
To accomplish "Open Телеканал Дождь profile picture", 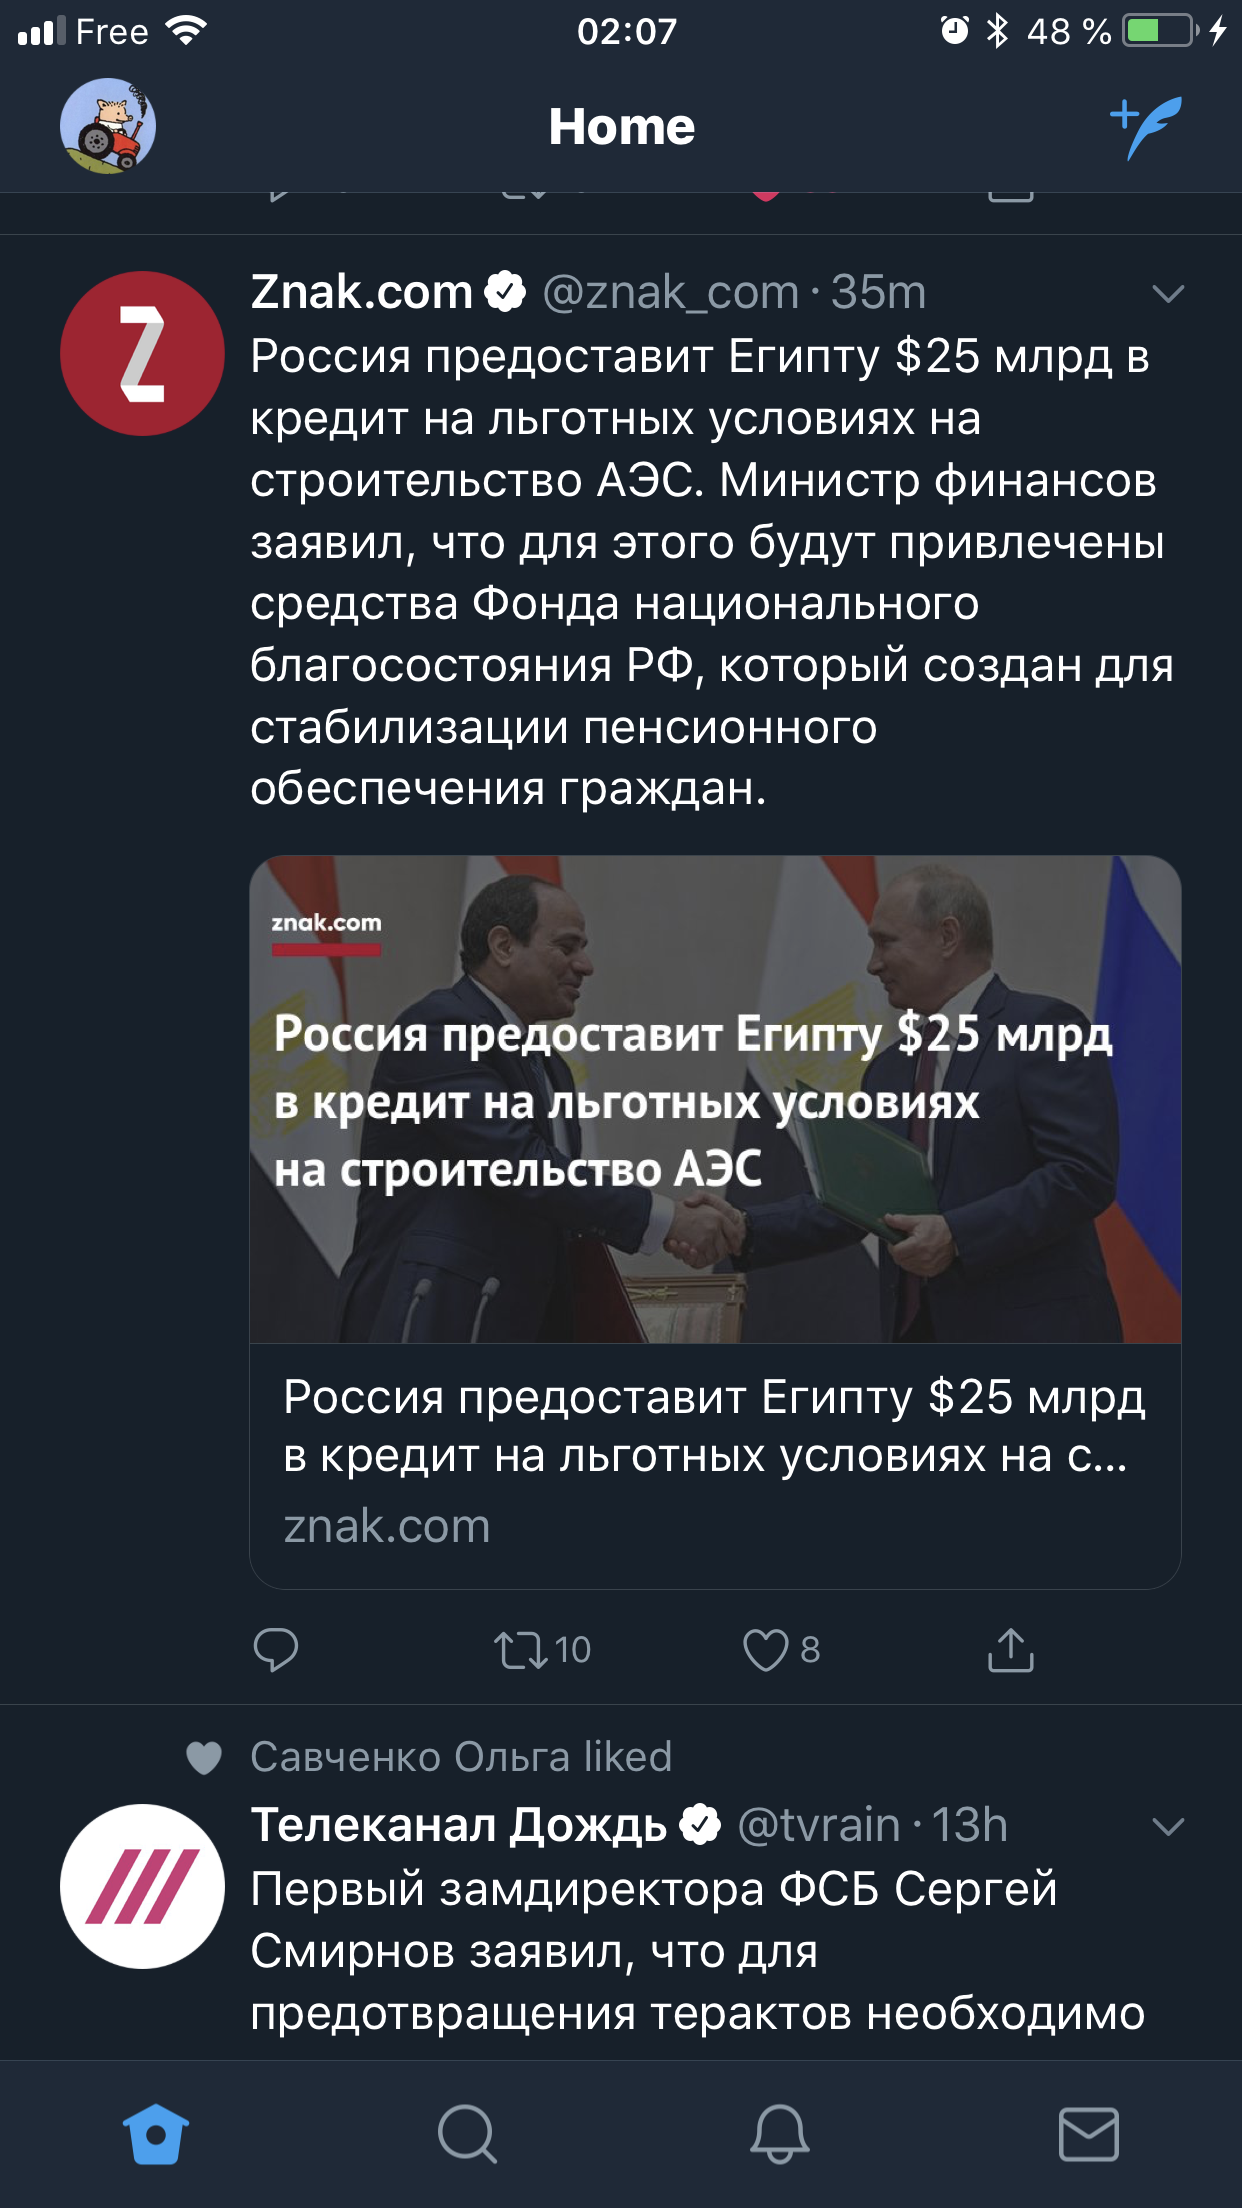I will [x=142, y=1886].
